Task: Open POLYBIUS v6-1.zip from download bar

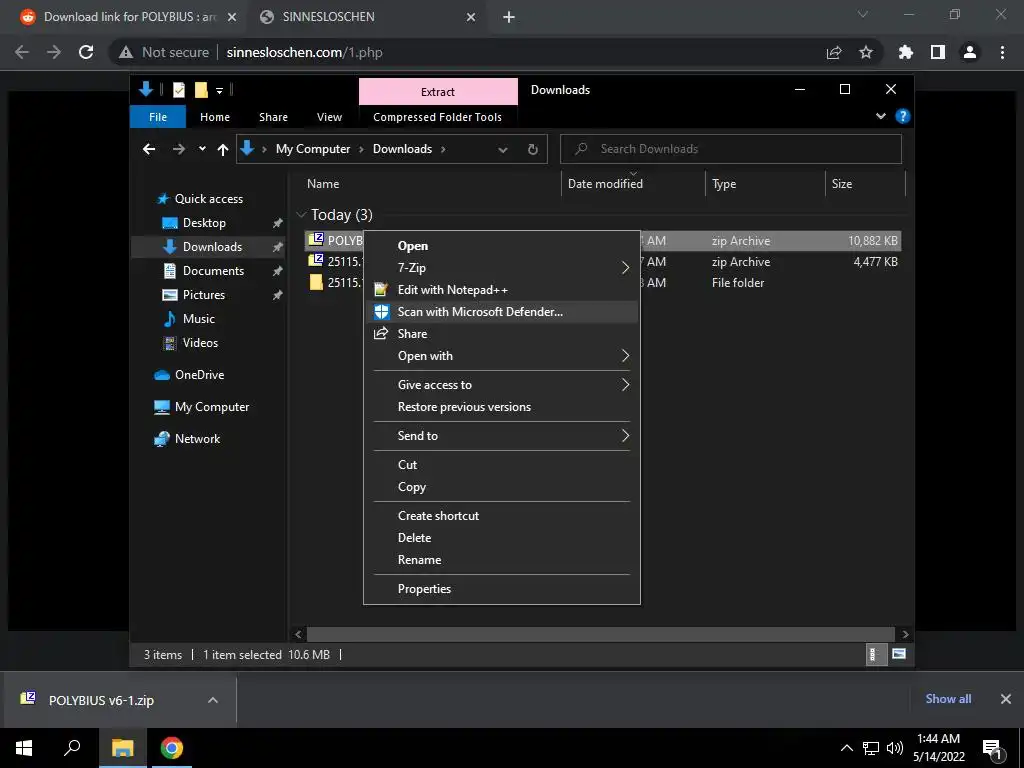Action: click(x=101, y=700)
